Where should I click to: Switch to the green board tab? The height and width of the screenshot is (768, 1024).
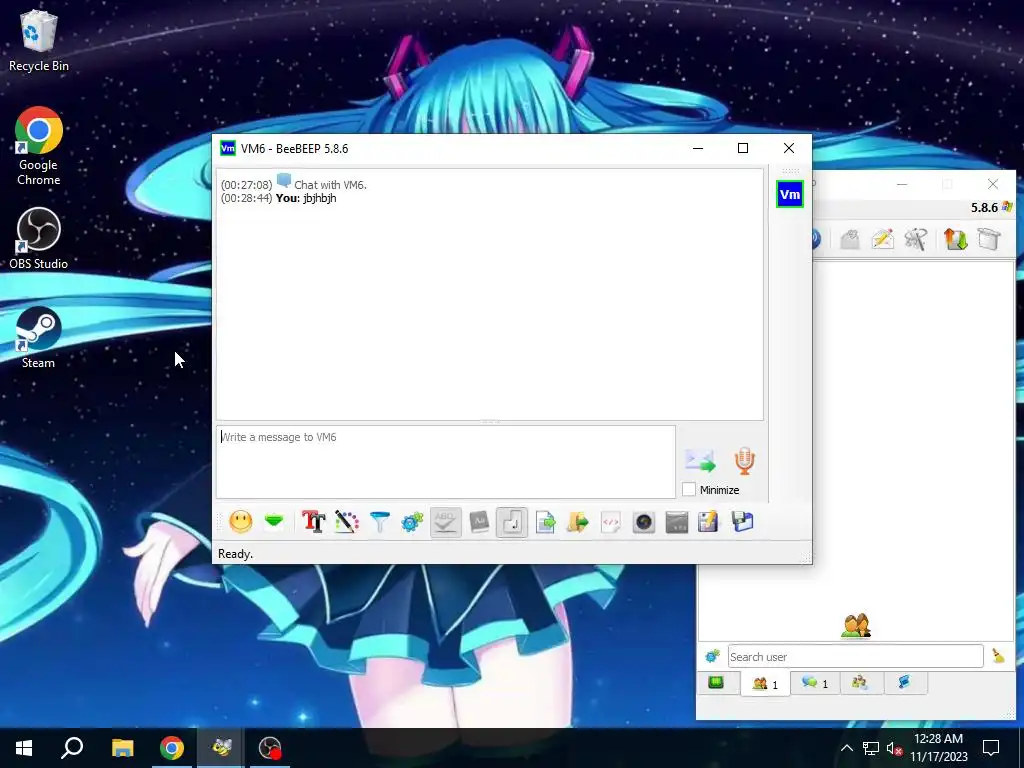[x=716, y=683]
